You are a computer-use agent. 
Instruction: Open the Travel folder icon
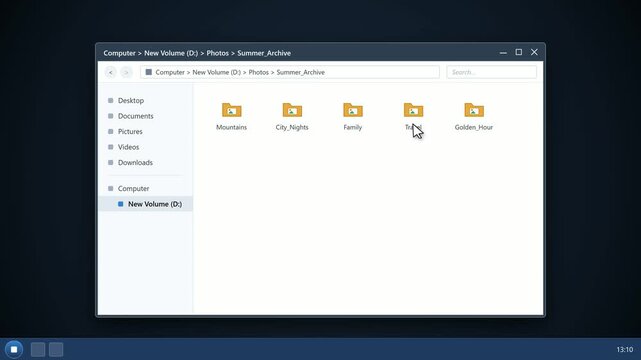point(413,110)
